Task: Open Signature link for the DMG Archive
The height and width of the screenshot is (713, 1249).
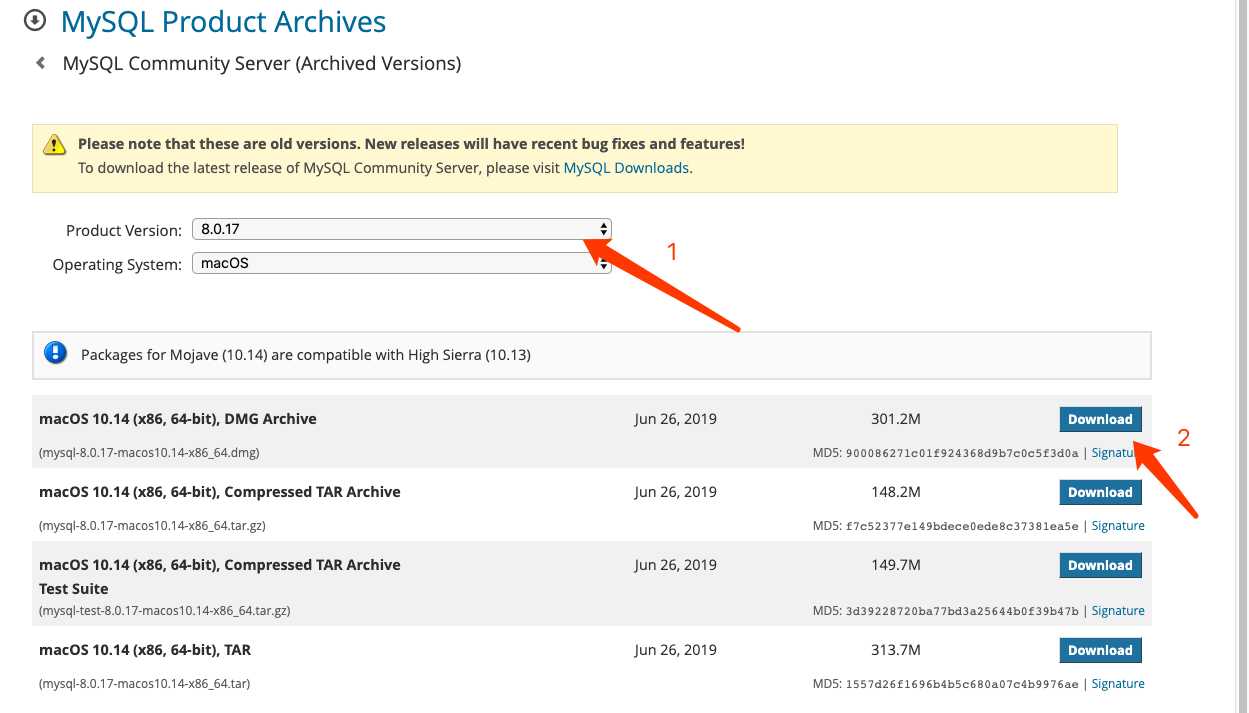Action: pyautogui.click(x=1118, y=453)
